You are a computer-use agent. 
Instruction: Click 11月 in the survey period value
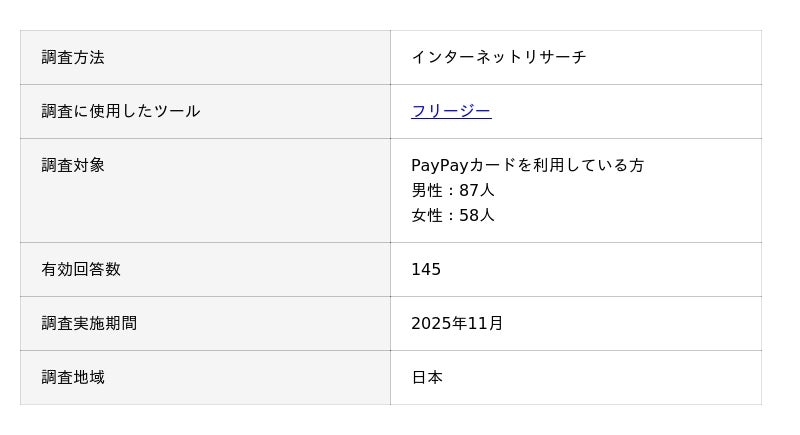[x=488, y=324]
